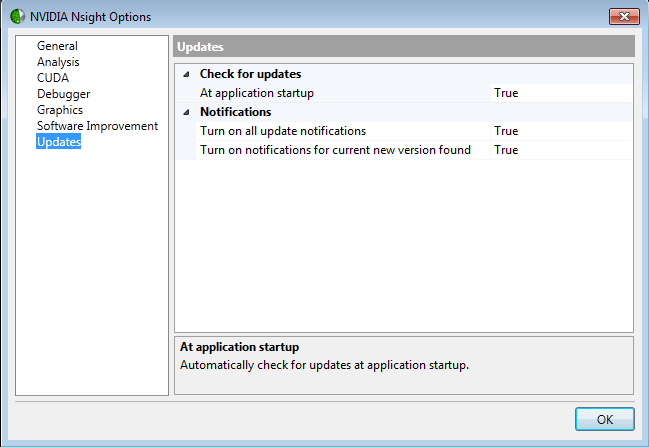The height and width of the screenshot is (447, 649).
Task: Click the Check for updates group header
Action: pos(250,74)
